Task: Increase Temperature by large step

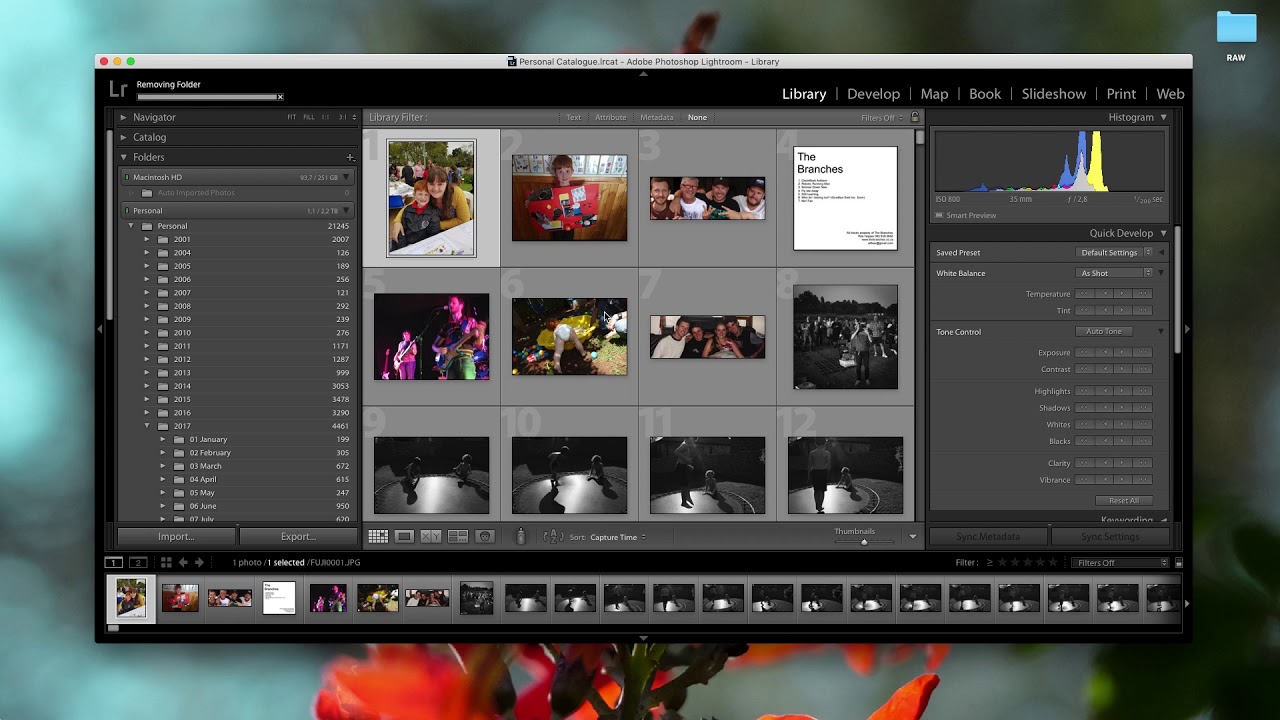Action: (1142, 294)
